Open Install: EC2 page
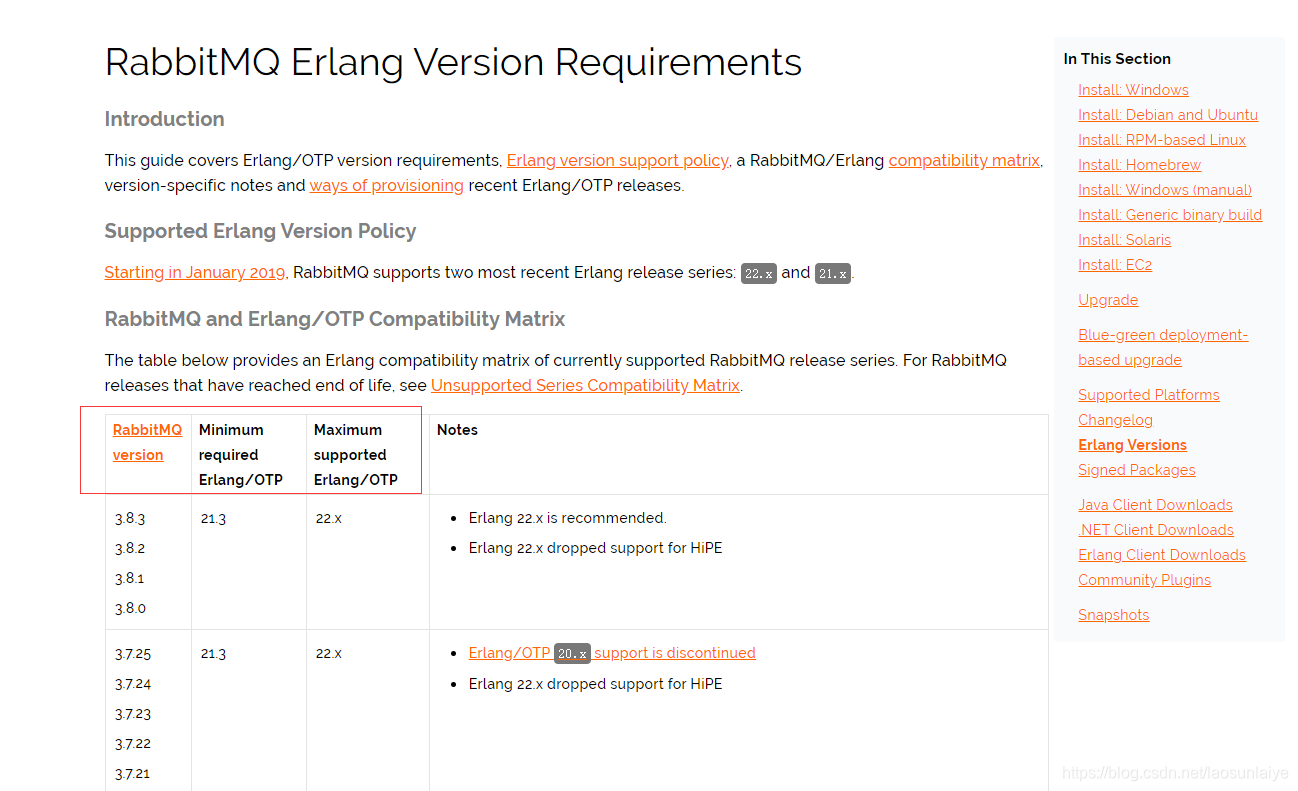This screenshot has width=1298, height=791. [x=1115, y=265]
